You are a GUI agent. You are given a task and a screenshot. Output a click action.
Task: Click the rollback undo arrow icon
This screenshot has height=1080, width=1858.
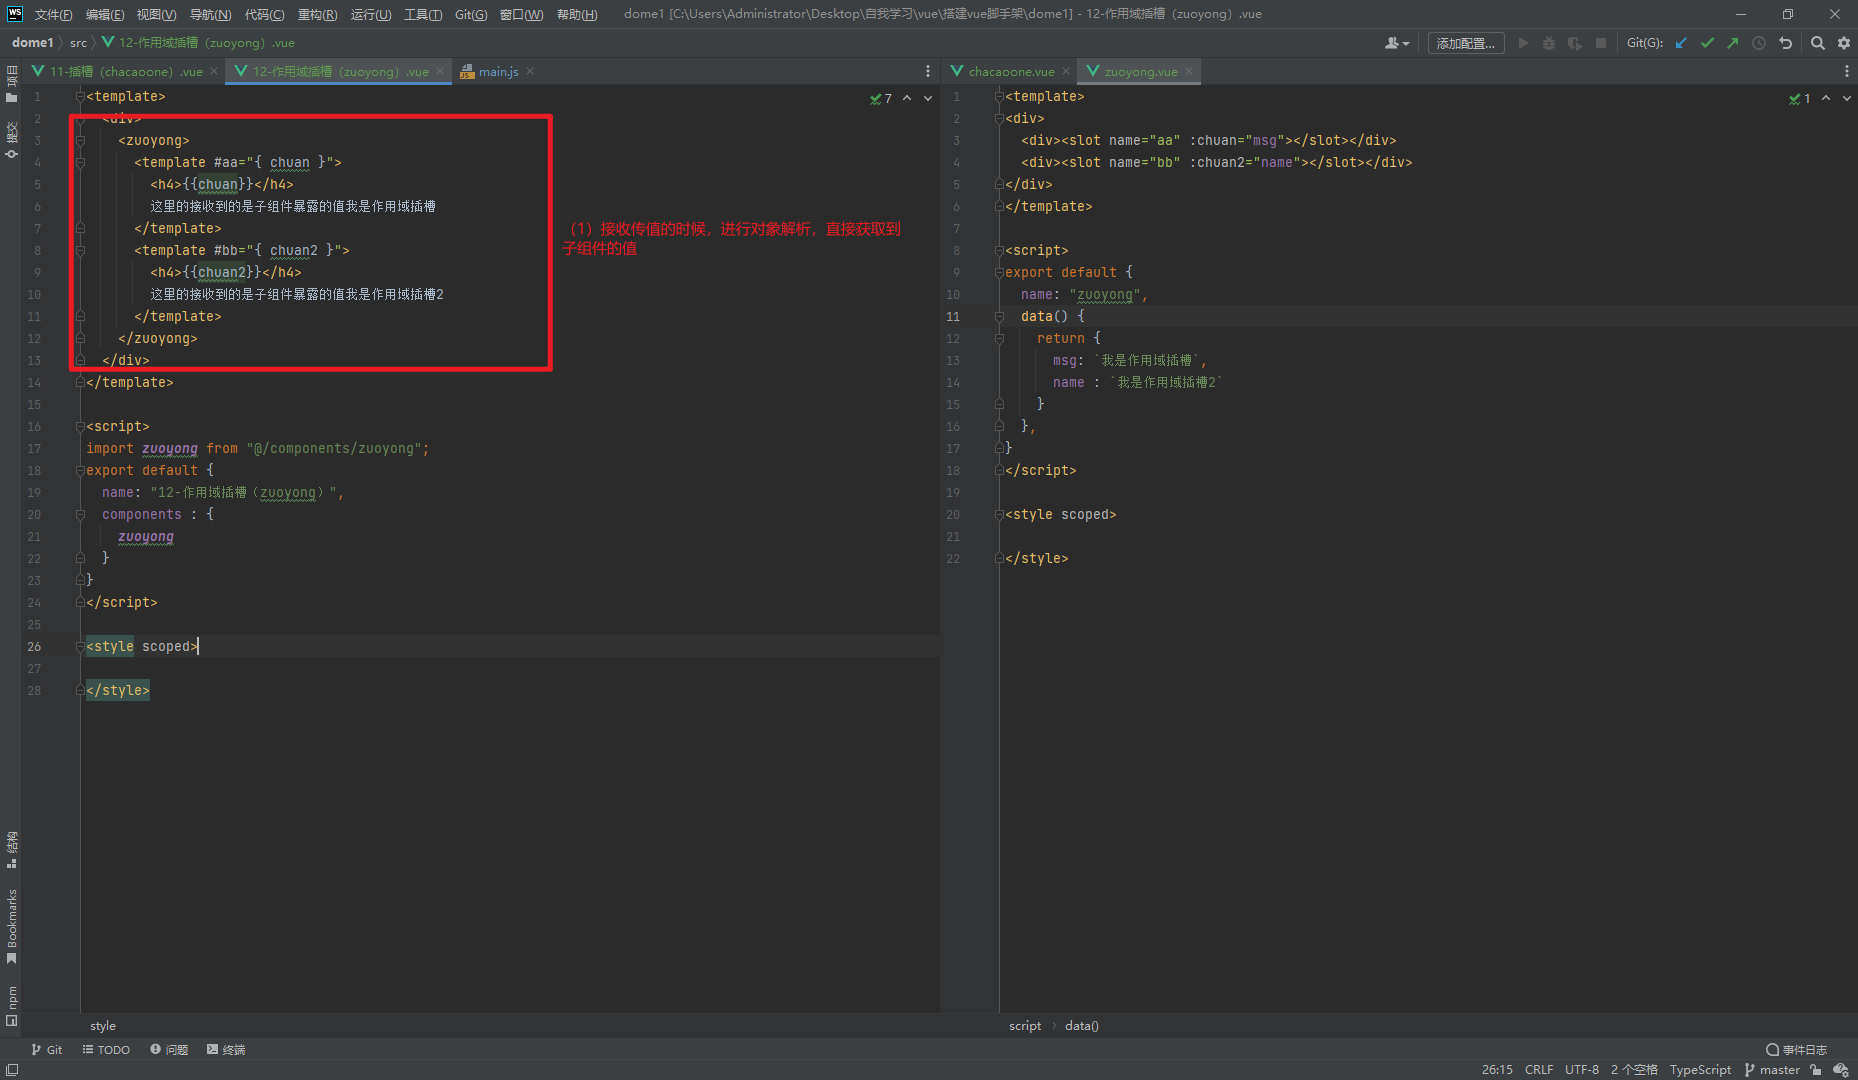point(1785,43)
